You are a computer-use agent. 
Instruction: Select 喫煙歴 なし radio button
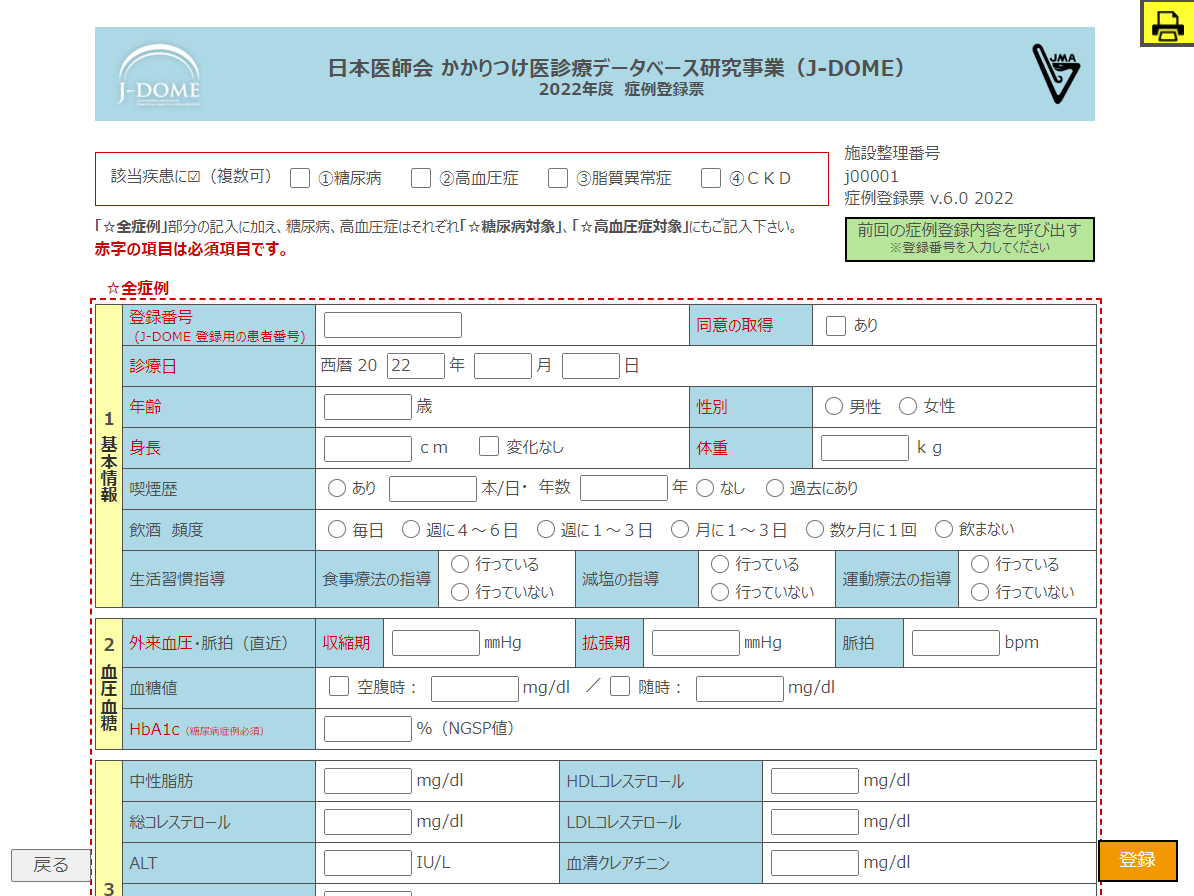[x=705, y=488]
